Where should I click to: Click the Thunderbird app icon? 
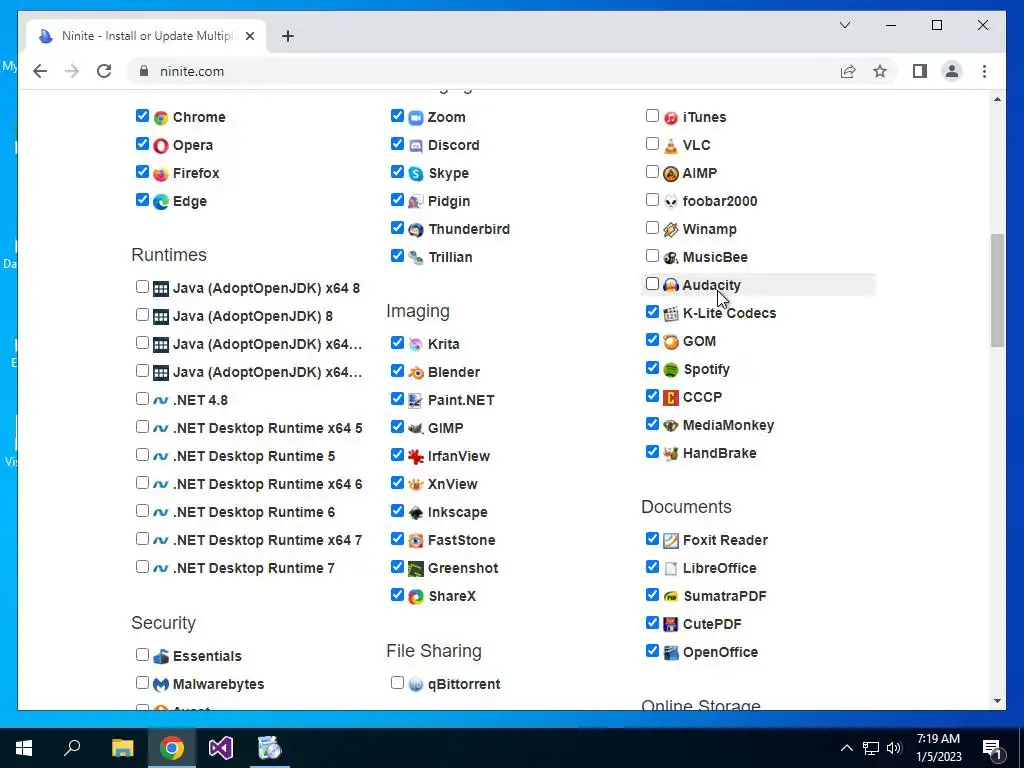coord(416,230)
